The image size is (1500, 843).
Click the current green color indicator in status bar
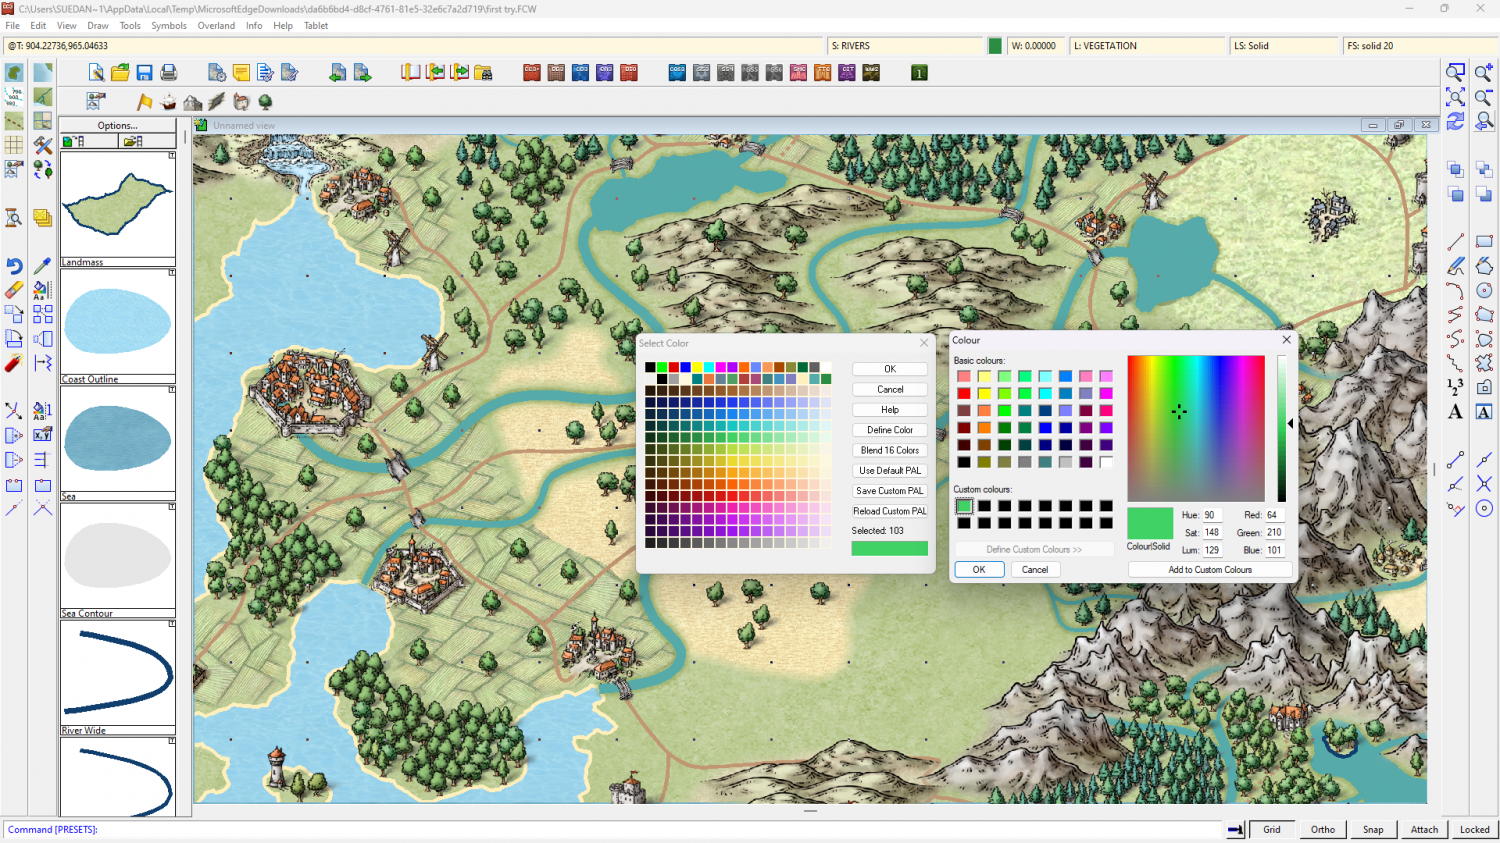(995, 46)
